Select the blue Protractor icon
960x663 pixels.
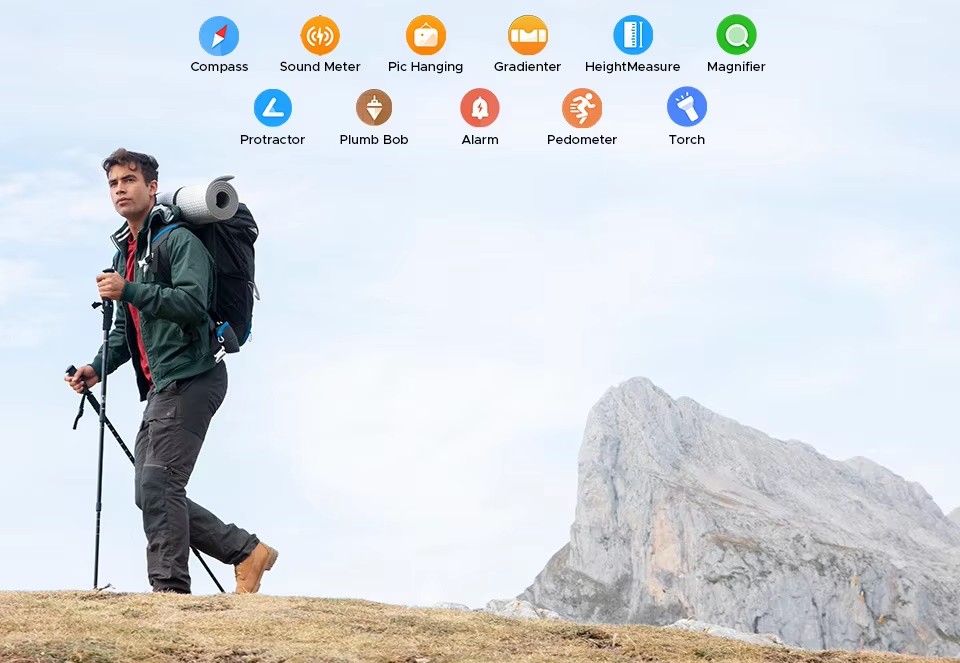pos(272,108)
